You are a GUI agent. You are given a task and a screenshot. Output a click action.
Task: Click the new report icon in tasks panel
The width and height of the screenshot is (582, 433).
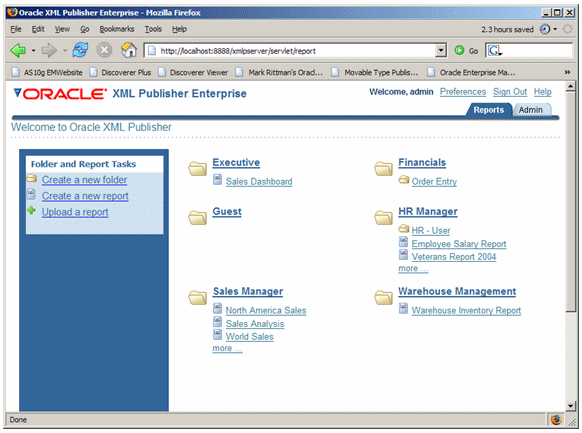coord(32,194)
